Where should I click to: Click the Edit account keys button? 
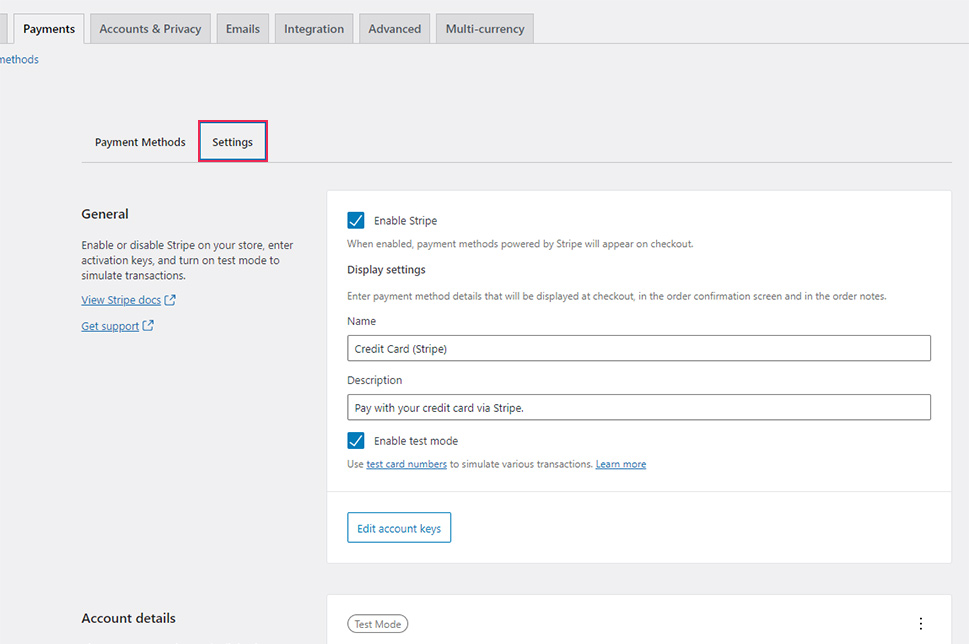click(399, 528)
